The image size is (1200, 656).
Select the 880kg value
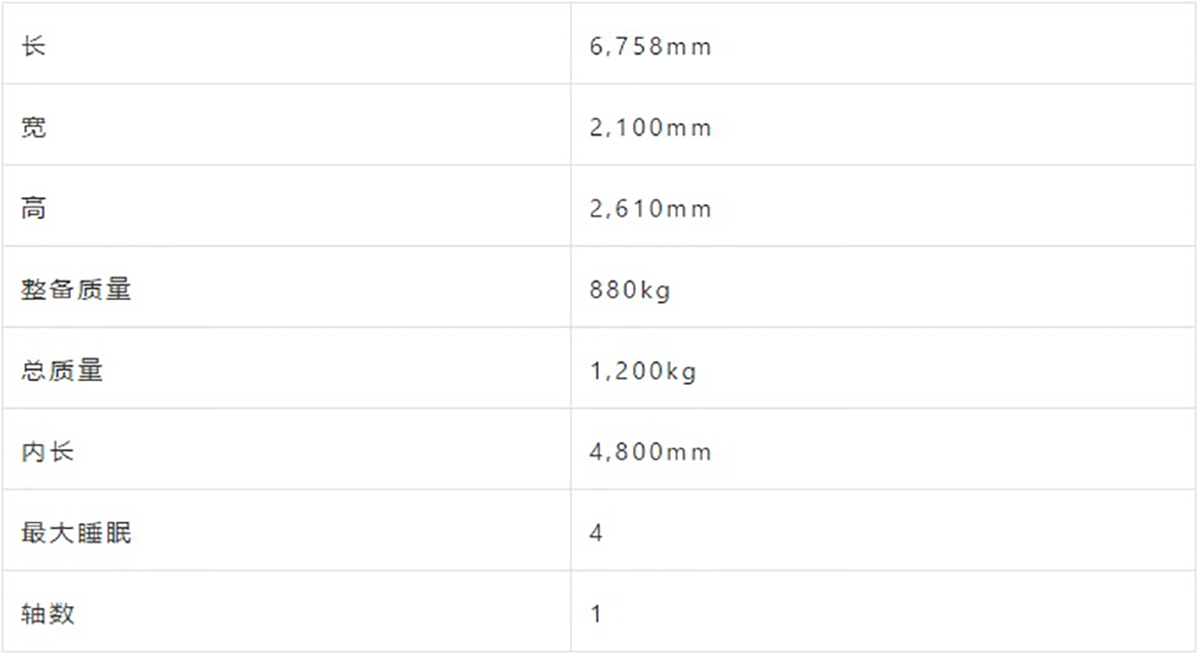click(x=630, y=291)
